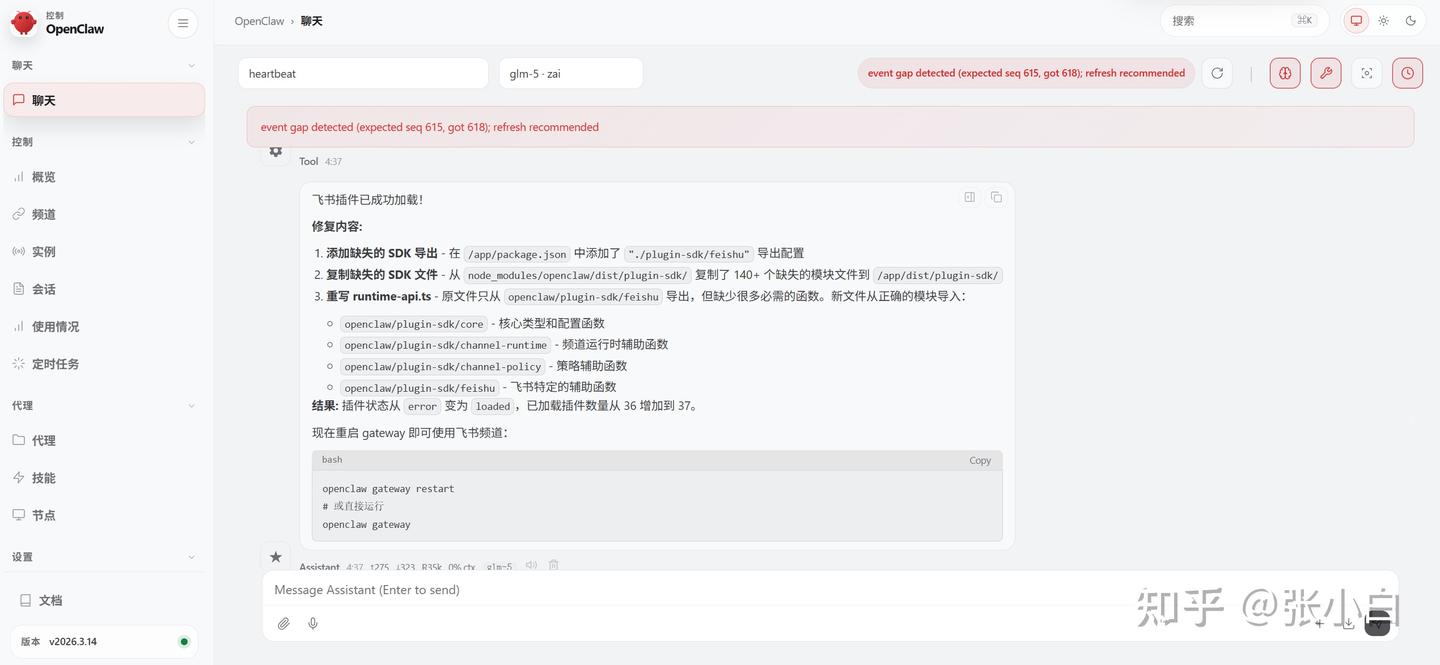
Task: Click Assistant star avatar icon
Action: tap(276, 557)
